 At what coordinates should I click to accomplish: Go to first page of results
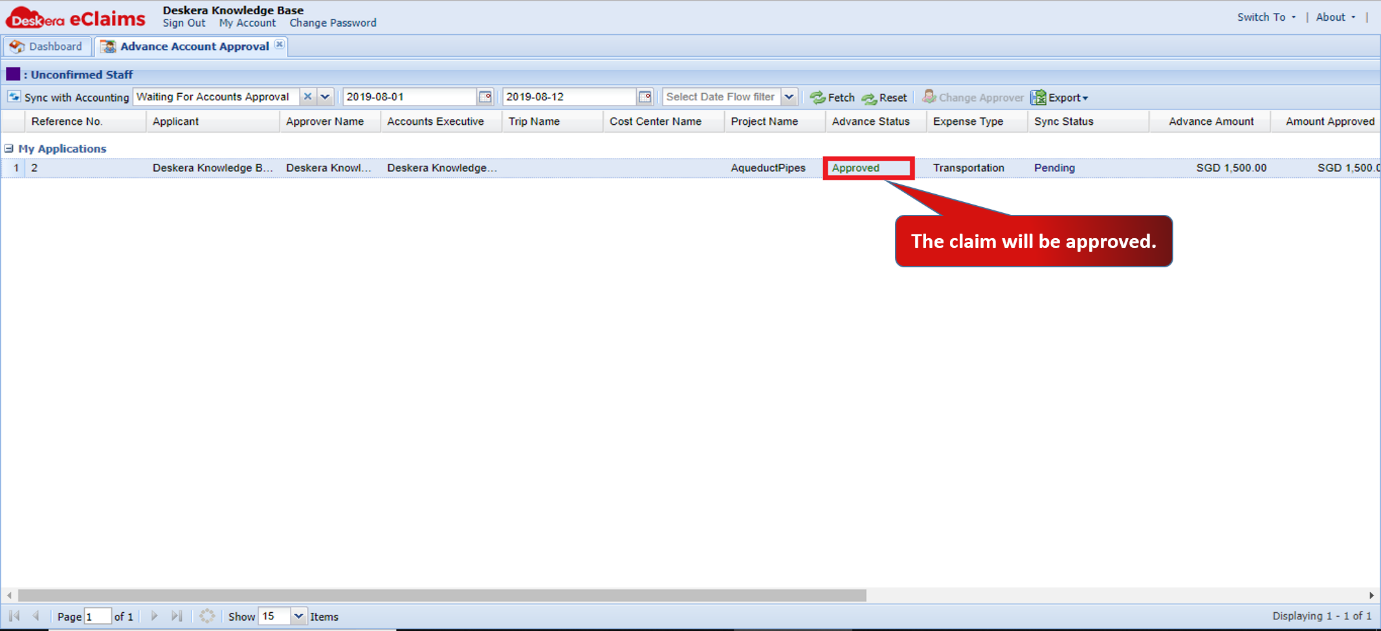15,616
